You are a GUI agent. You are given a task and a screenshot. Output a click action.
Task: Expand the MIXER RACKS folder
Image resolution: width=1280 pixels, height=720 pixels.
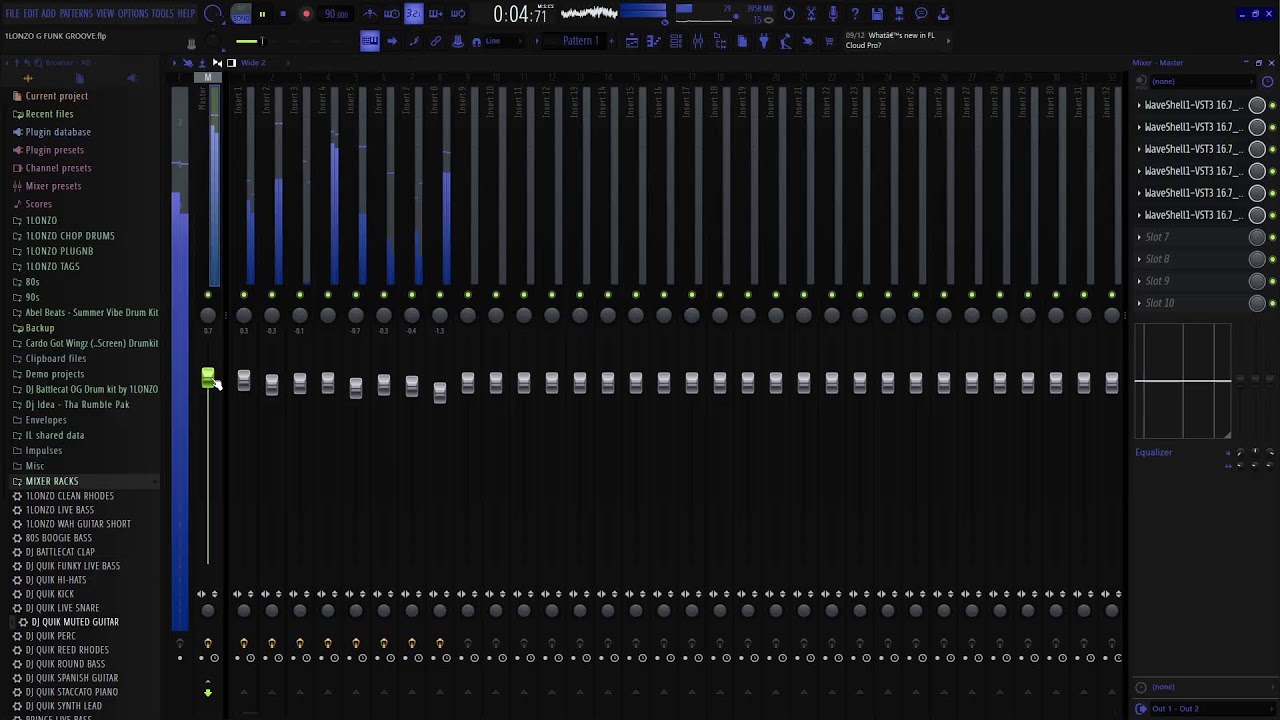click(51, 481)
